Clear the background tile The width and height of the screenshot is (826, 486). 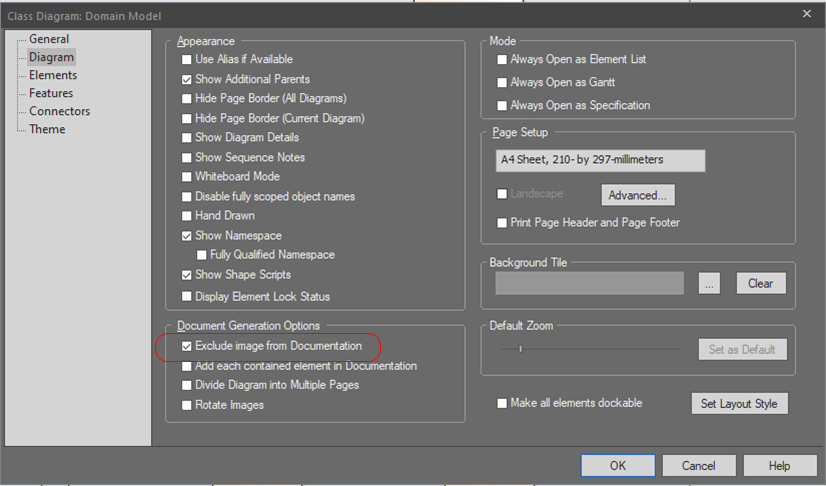click(x=761, y=284)
